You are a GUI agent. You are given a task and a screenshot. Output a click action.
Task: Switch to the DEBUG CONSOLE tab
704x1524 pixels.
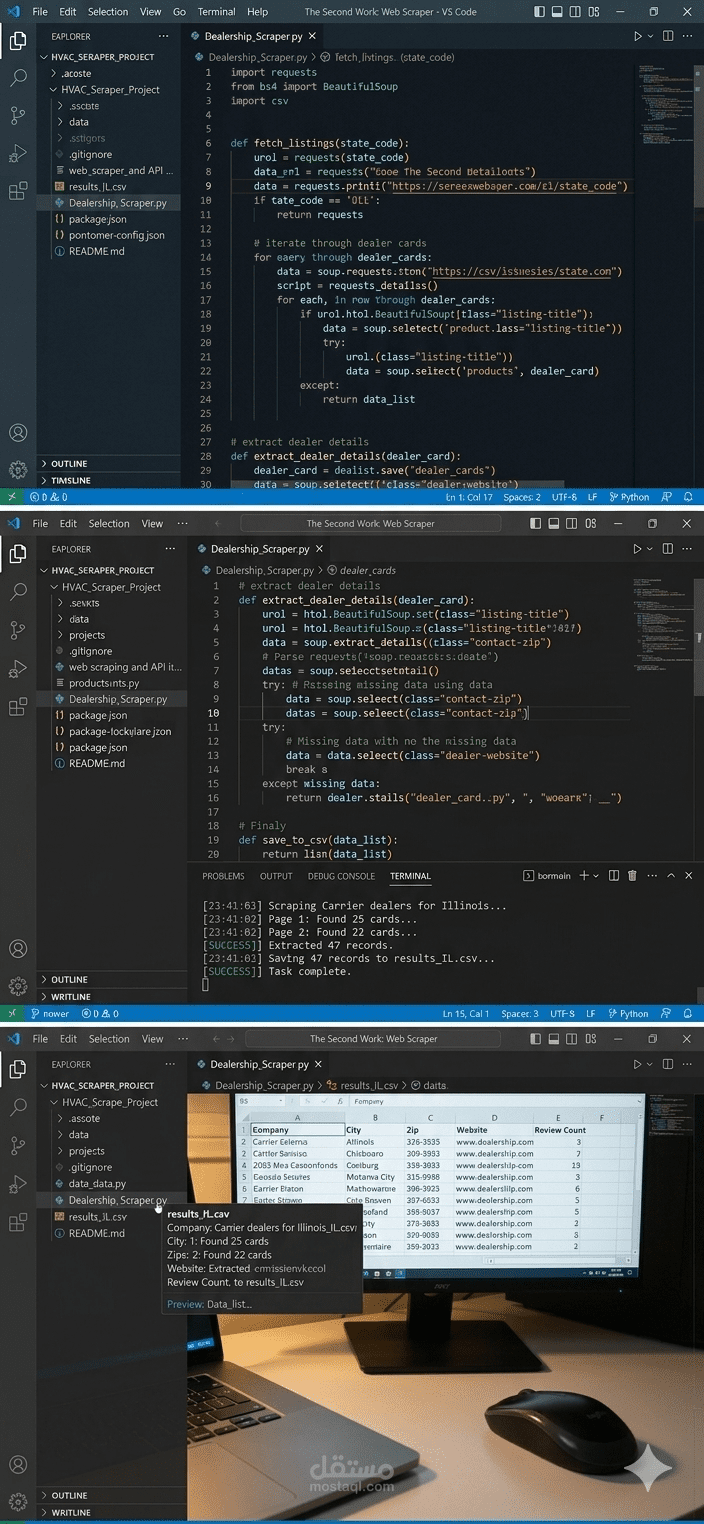point(341,876)
